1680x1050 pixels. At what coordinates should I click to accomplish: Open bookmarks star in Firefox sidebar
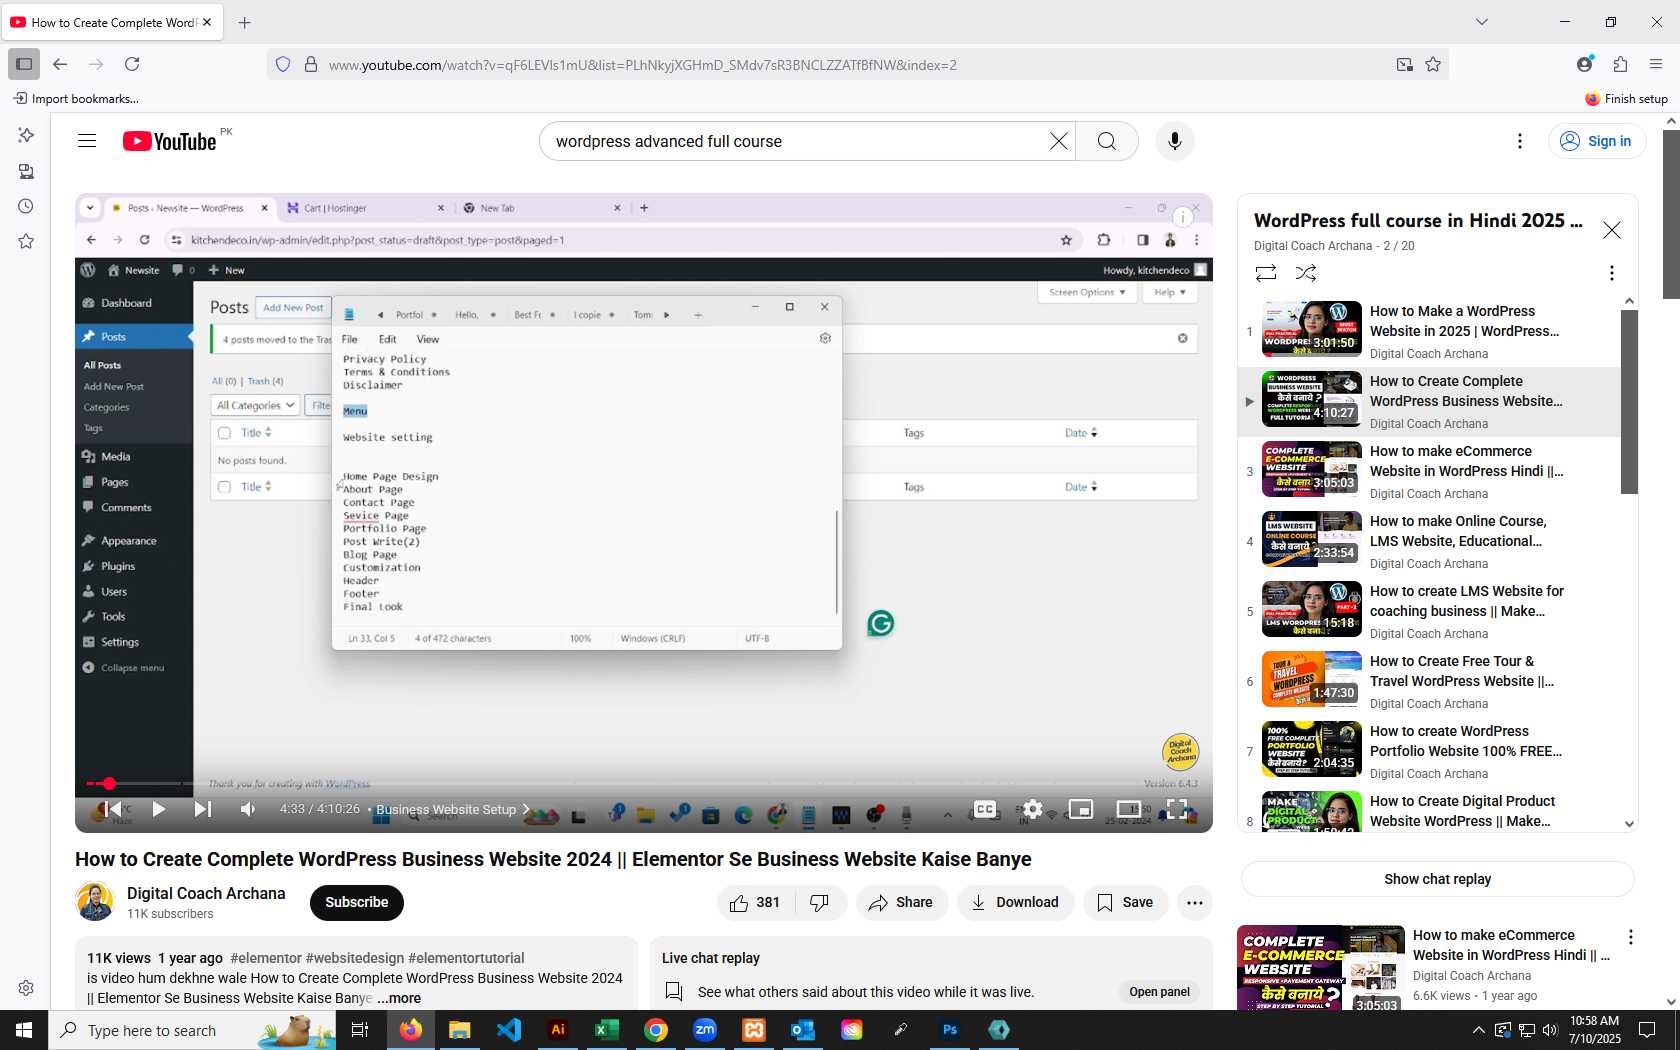[x=26, y=241]
